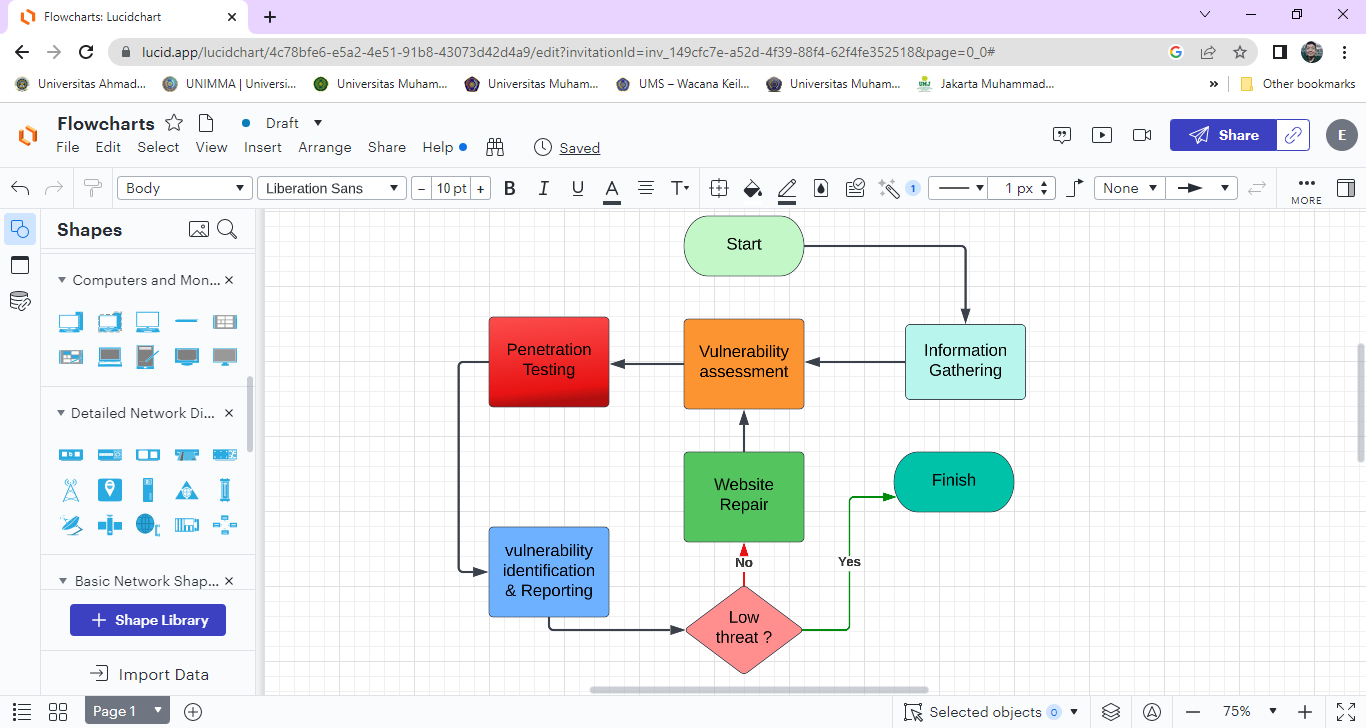Open the Layers icon in the bottom bar
This screenshot has height=728, width=1366.
1111,712
